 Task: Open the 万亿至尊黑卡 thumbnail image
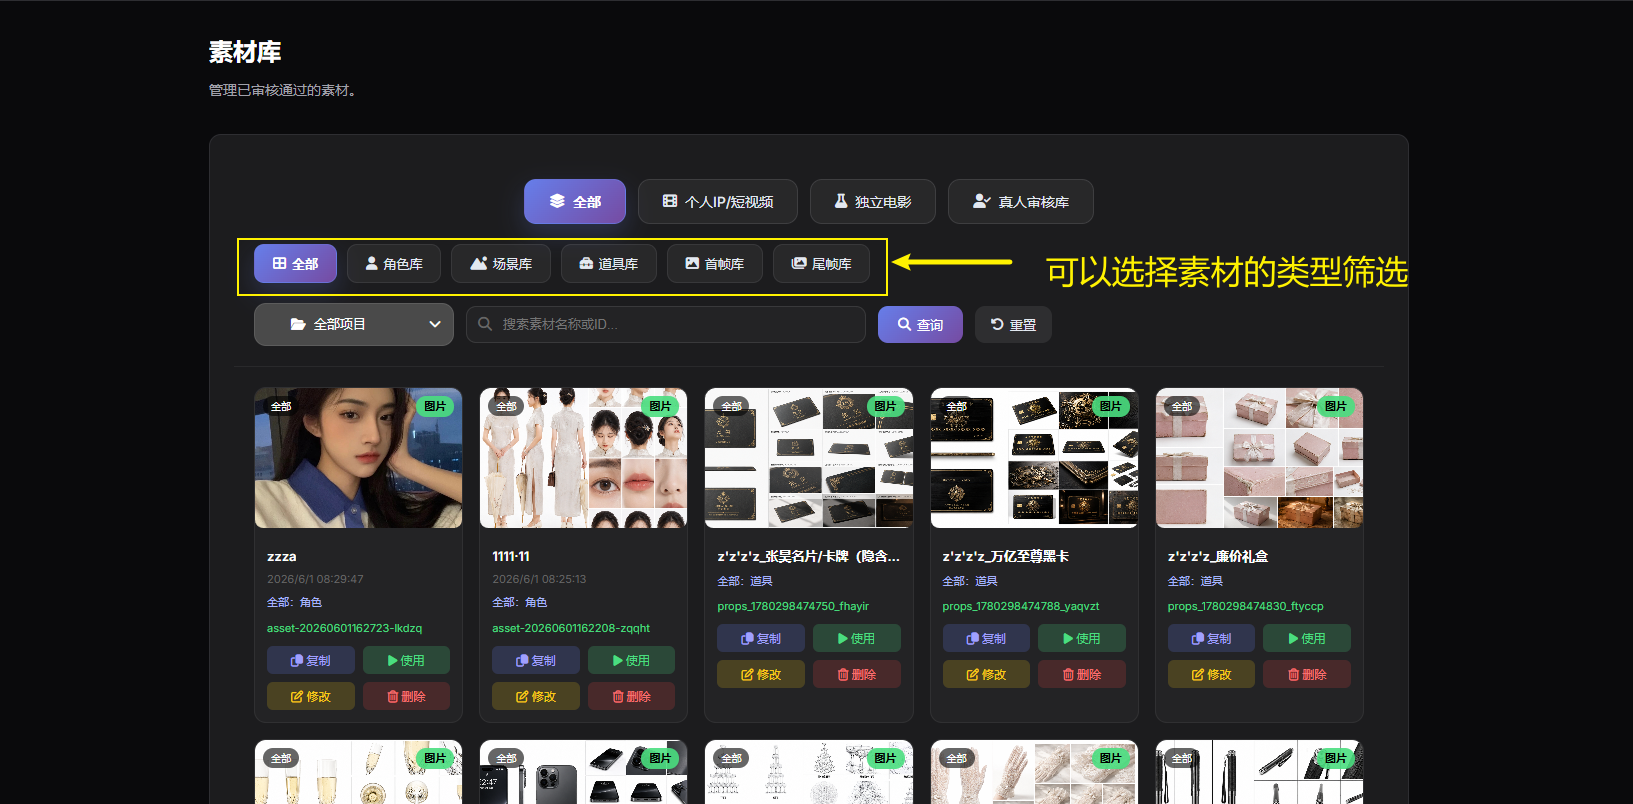click(x=1034, y=458)
